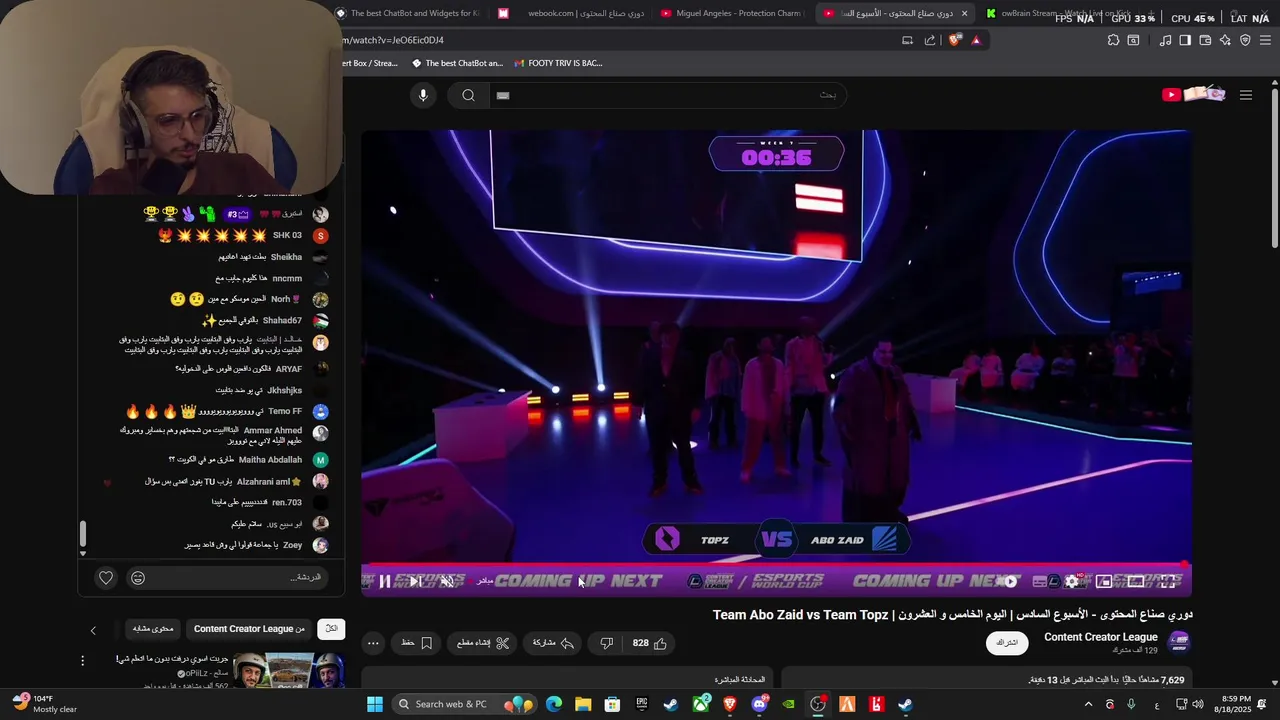Image resolution: width=1280 pixels, height=720 pixels.
Task: Open The best ChatBot bookmark
Action: point(457,63)
